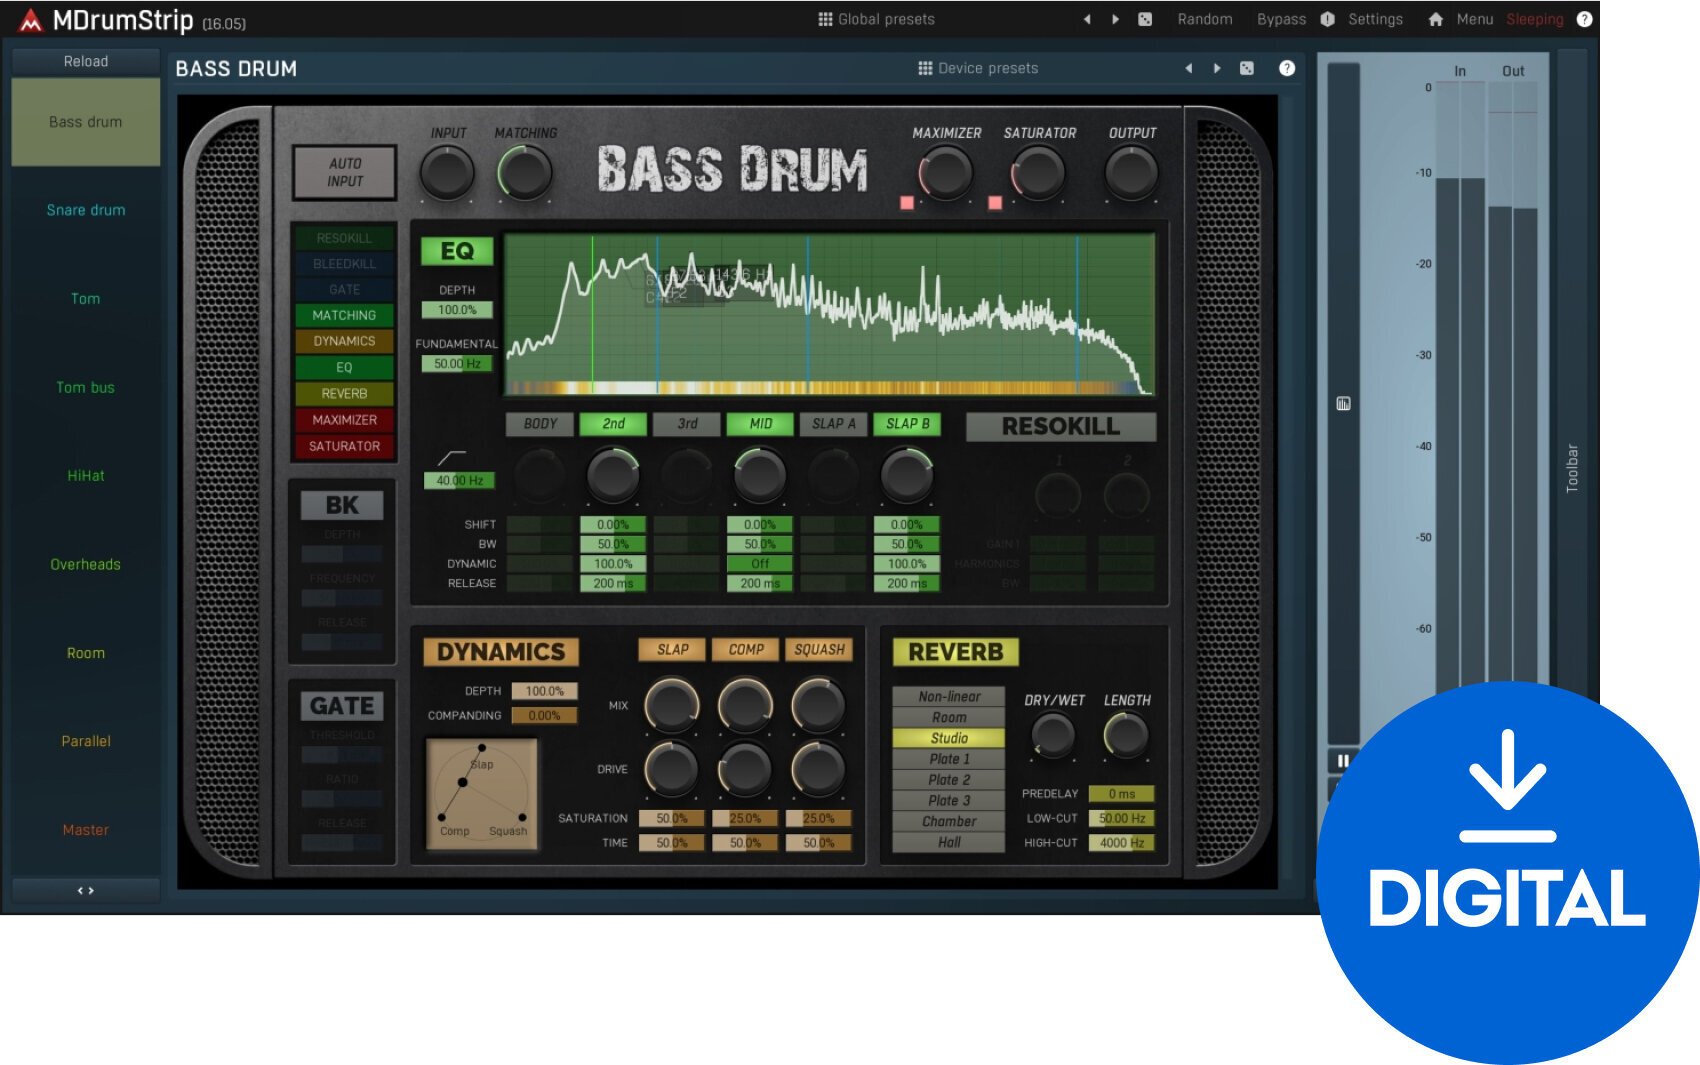Screen dimensions: 1700x1065
Task: Toggle AUTO INPUT mode
Action: (x=344, y=171)
